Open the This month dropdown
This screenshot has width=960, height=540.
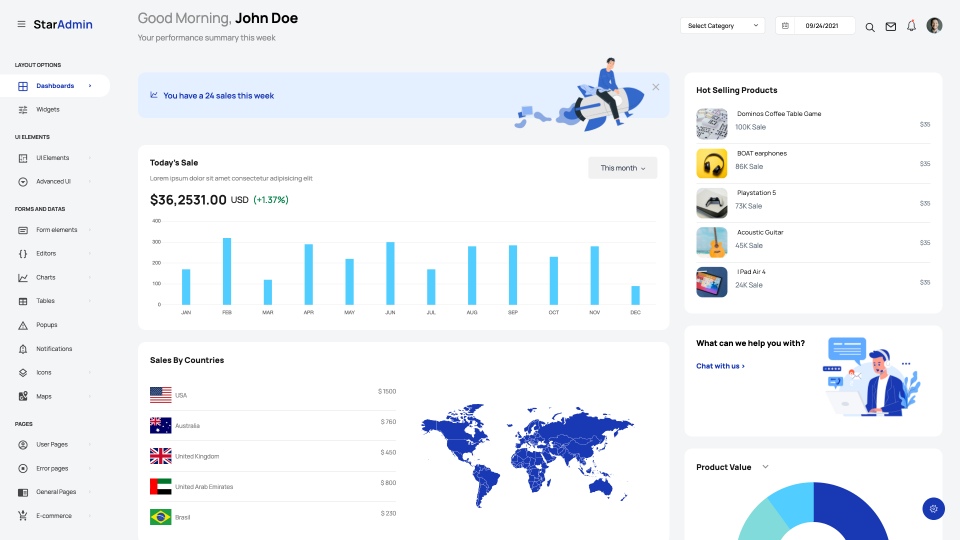tap(623, 168)
